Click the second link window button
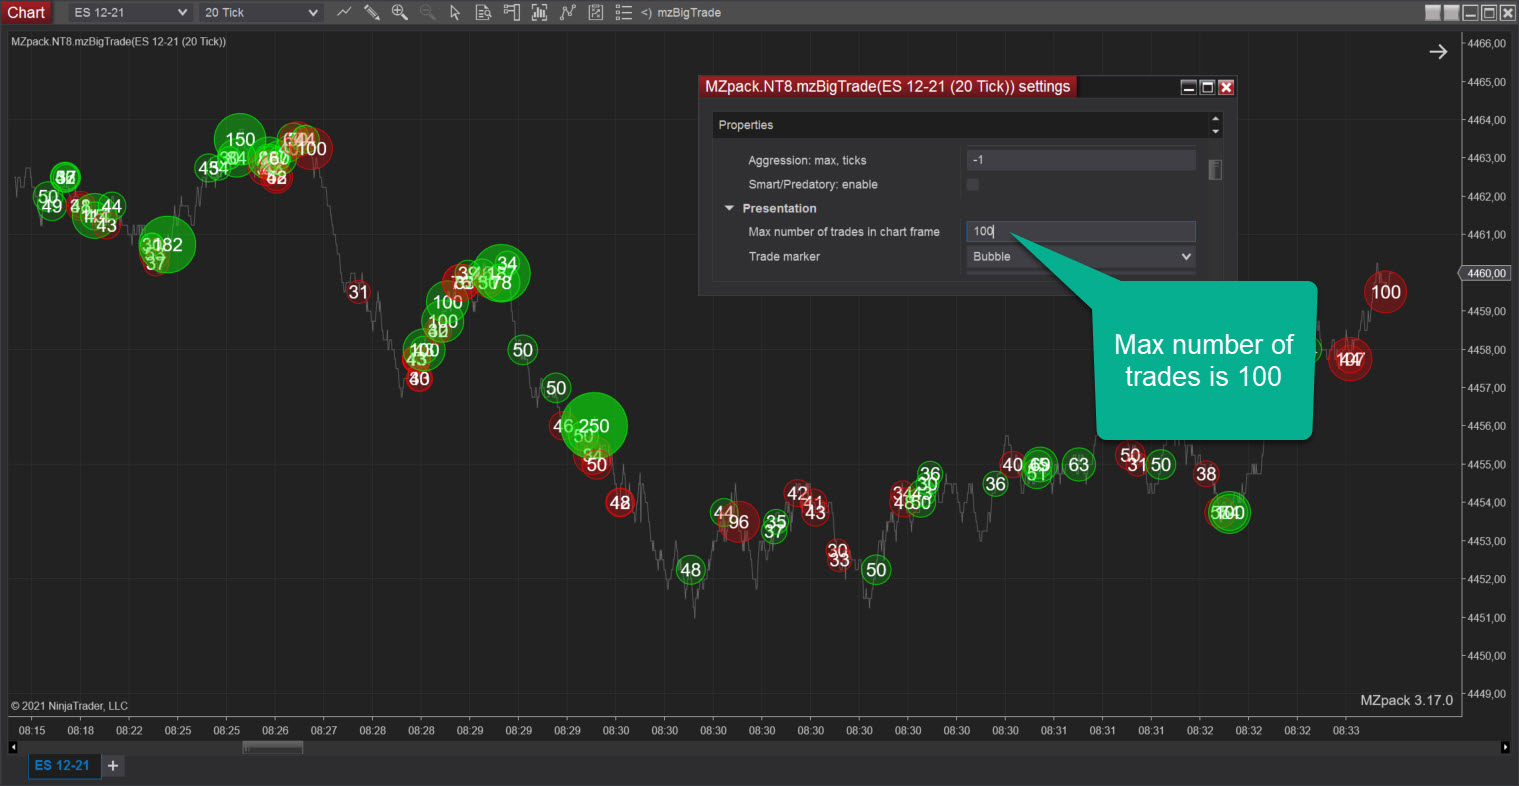This screenshot has width=1519, height=786. coord(1451,12)
